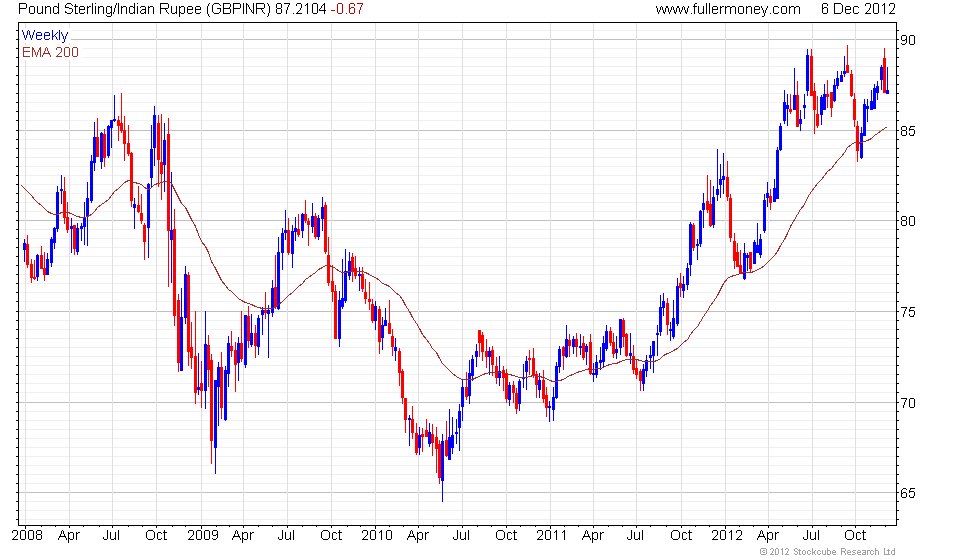The width and height of the screenshot is (980, 560).
Task: Click the latest candlestick at the chart's right end
Action: (x=888, y=80)
